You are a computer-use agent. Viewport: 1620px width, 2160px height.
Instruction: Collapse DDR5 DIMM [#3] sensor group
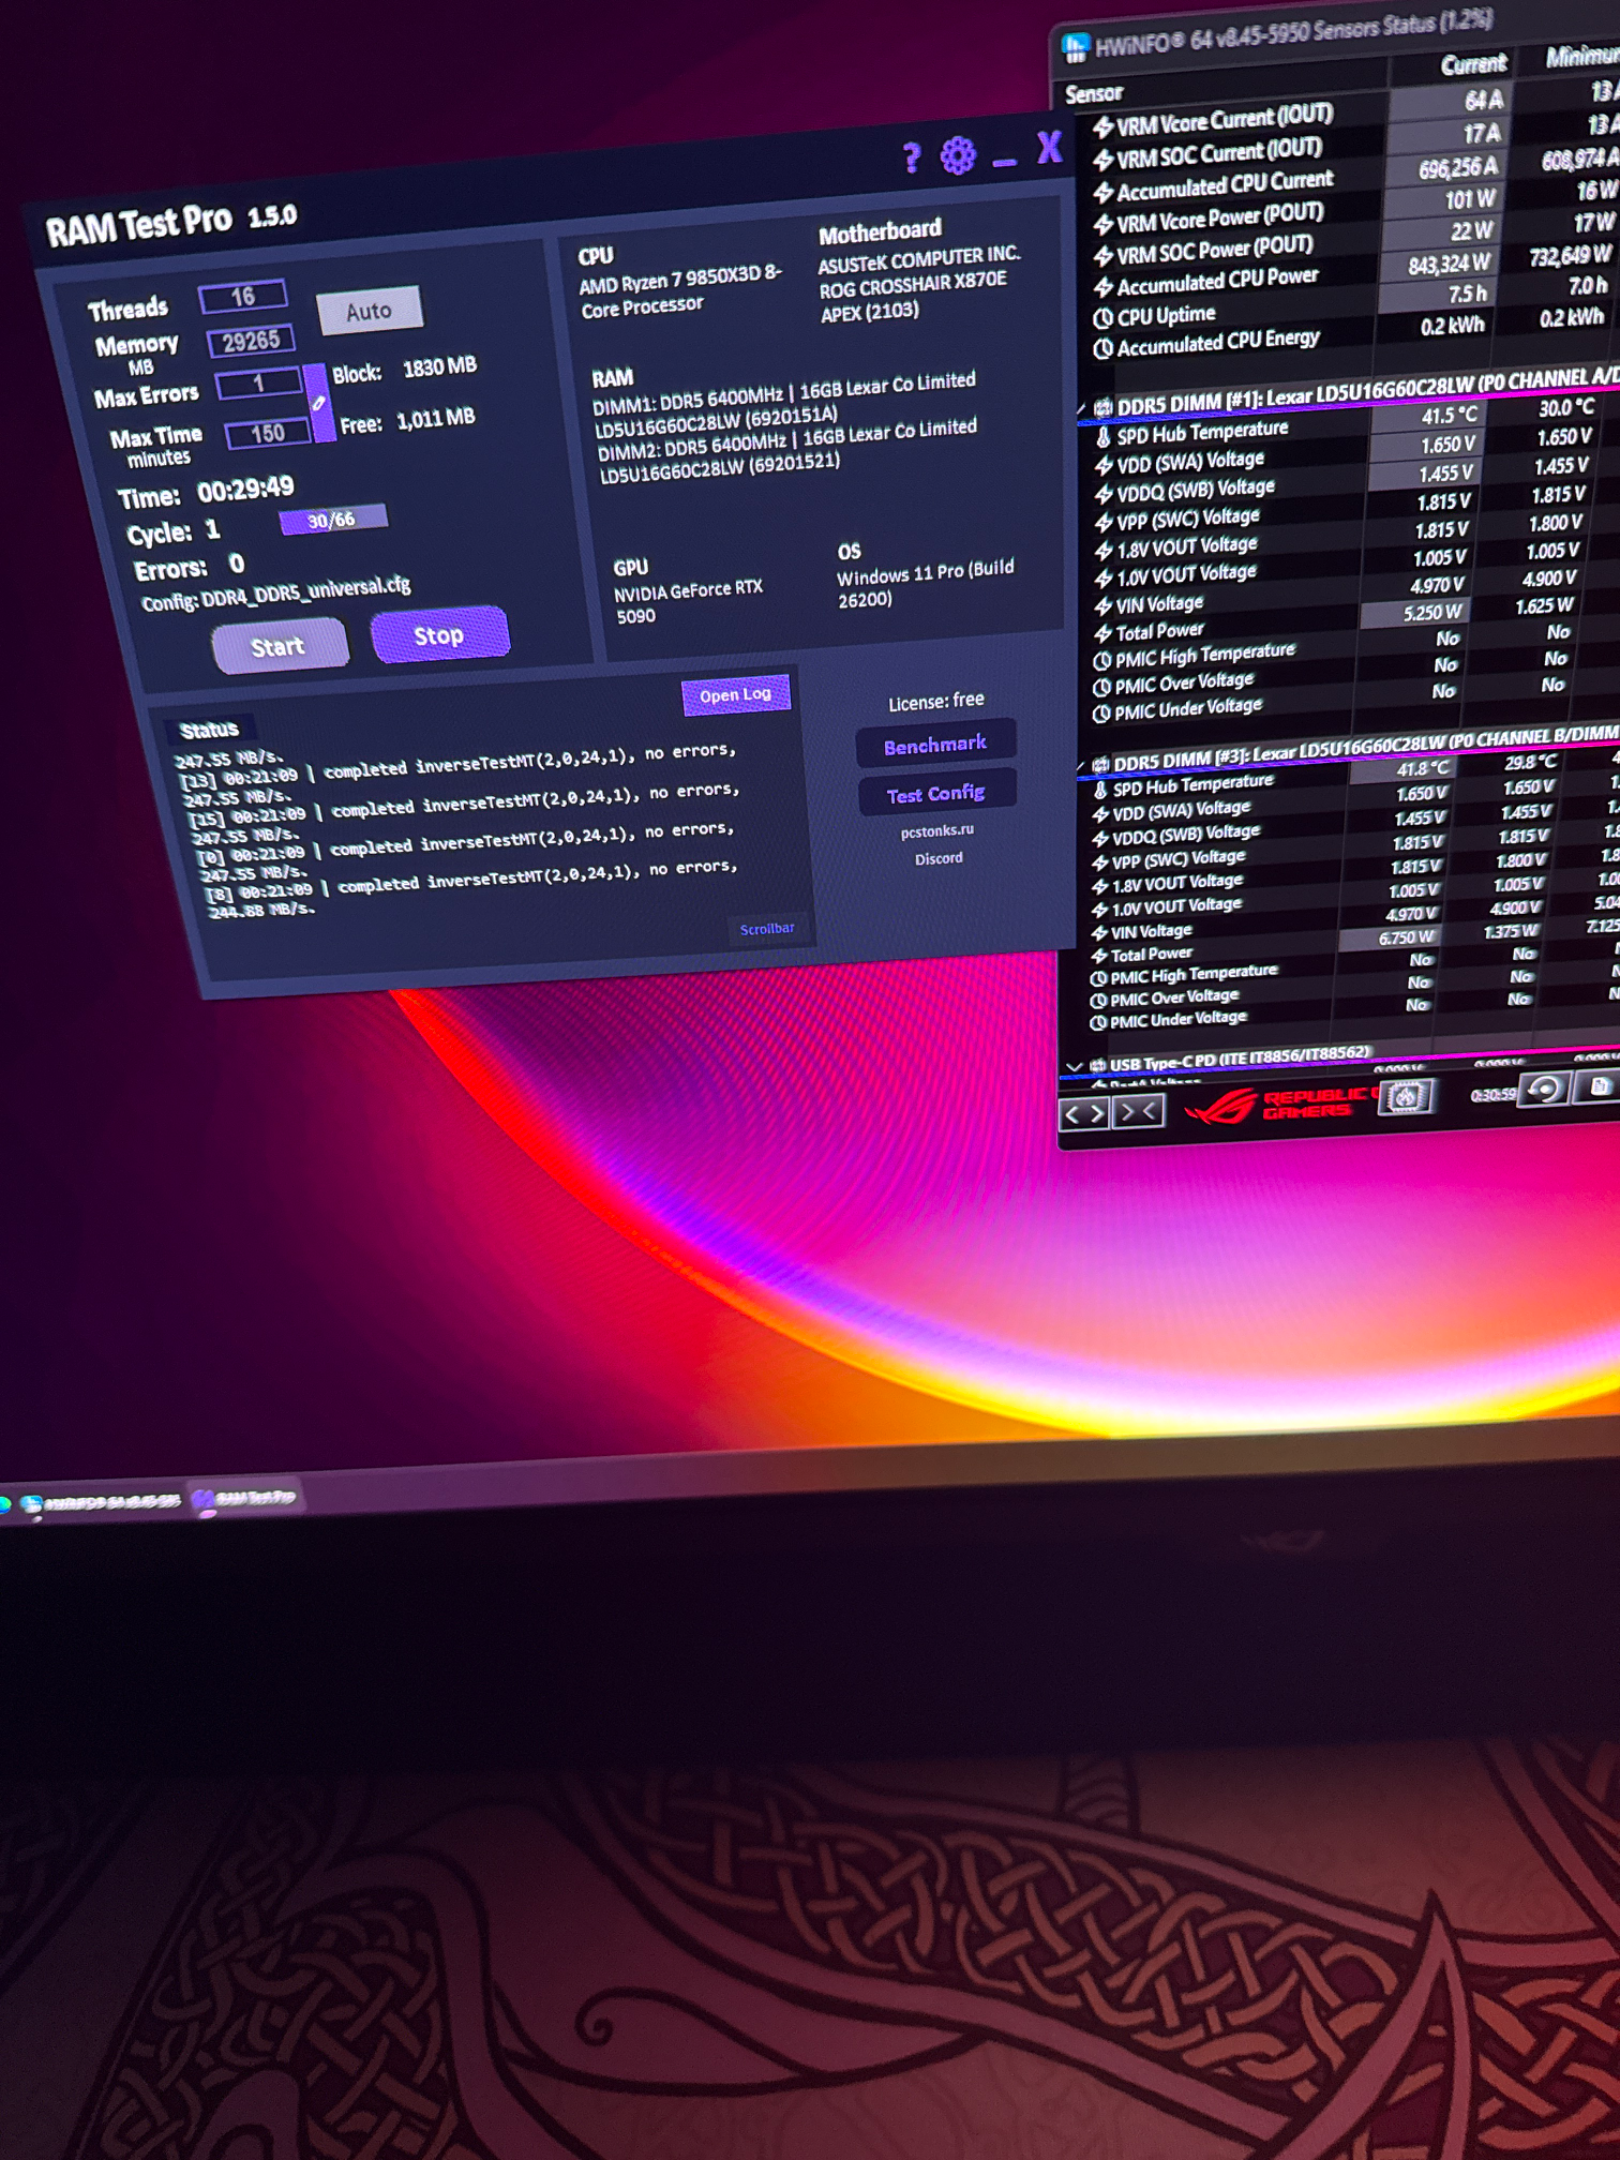[x=1082, y=766]
